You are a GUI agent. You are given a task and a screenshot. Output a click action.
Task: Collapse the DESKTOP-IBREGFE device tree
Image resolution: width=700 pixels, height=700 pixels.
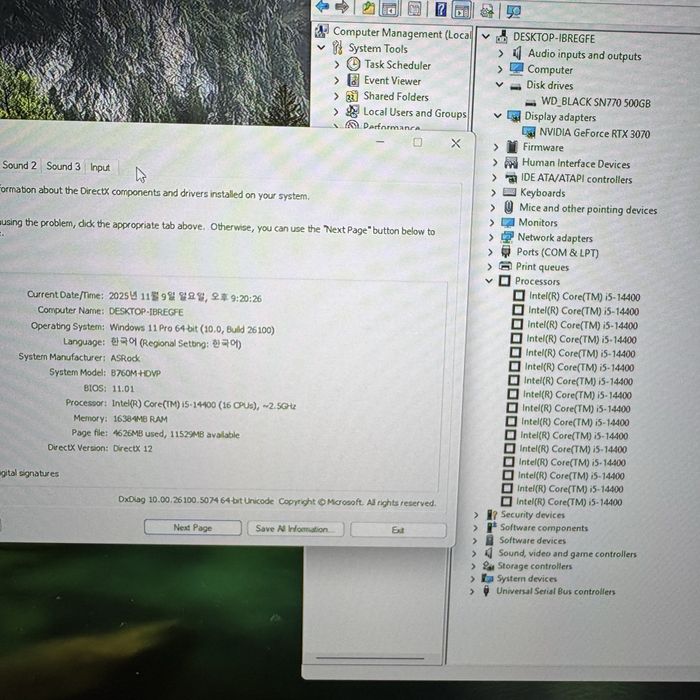[486, 36]
